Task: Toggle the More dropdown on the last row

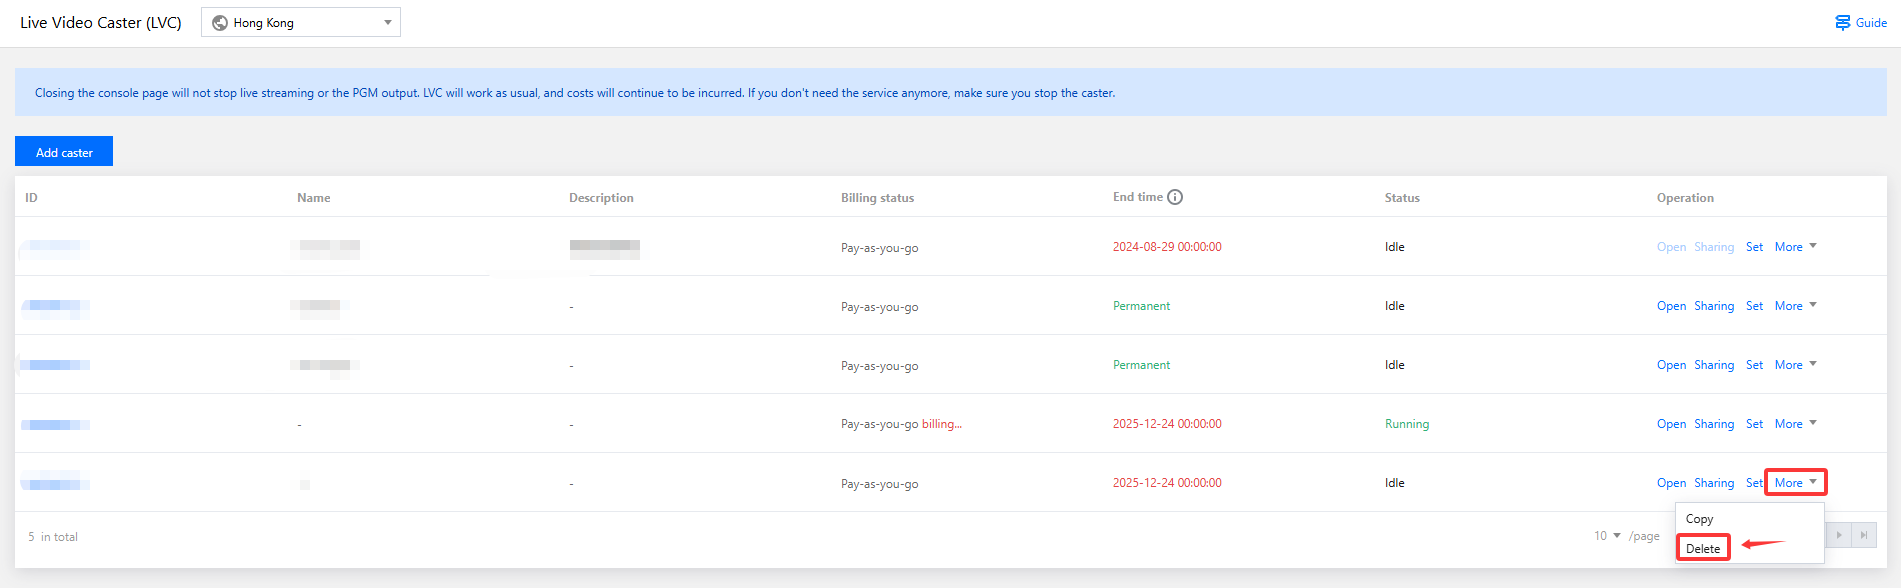Action: 1795,483
